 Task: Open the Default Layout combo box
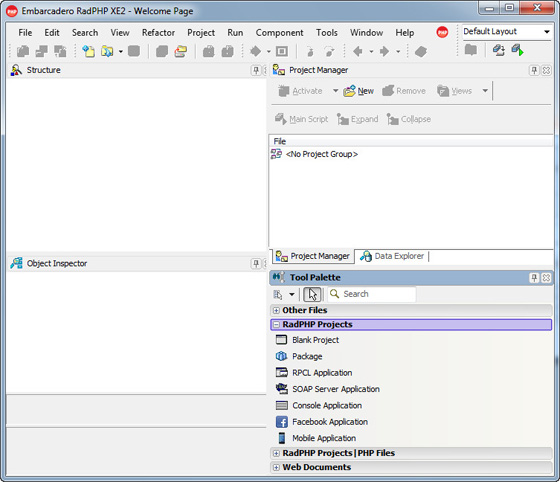coord(506,32)
